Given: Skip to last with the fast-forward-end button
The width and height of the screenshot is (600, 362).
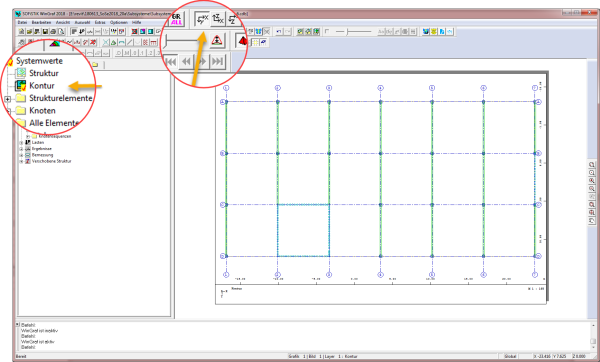Looking at the screenshot, I should click(x=218, y=61).
